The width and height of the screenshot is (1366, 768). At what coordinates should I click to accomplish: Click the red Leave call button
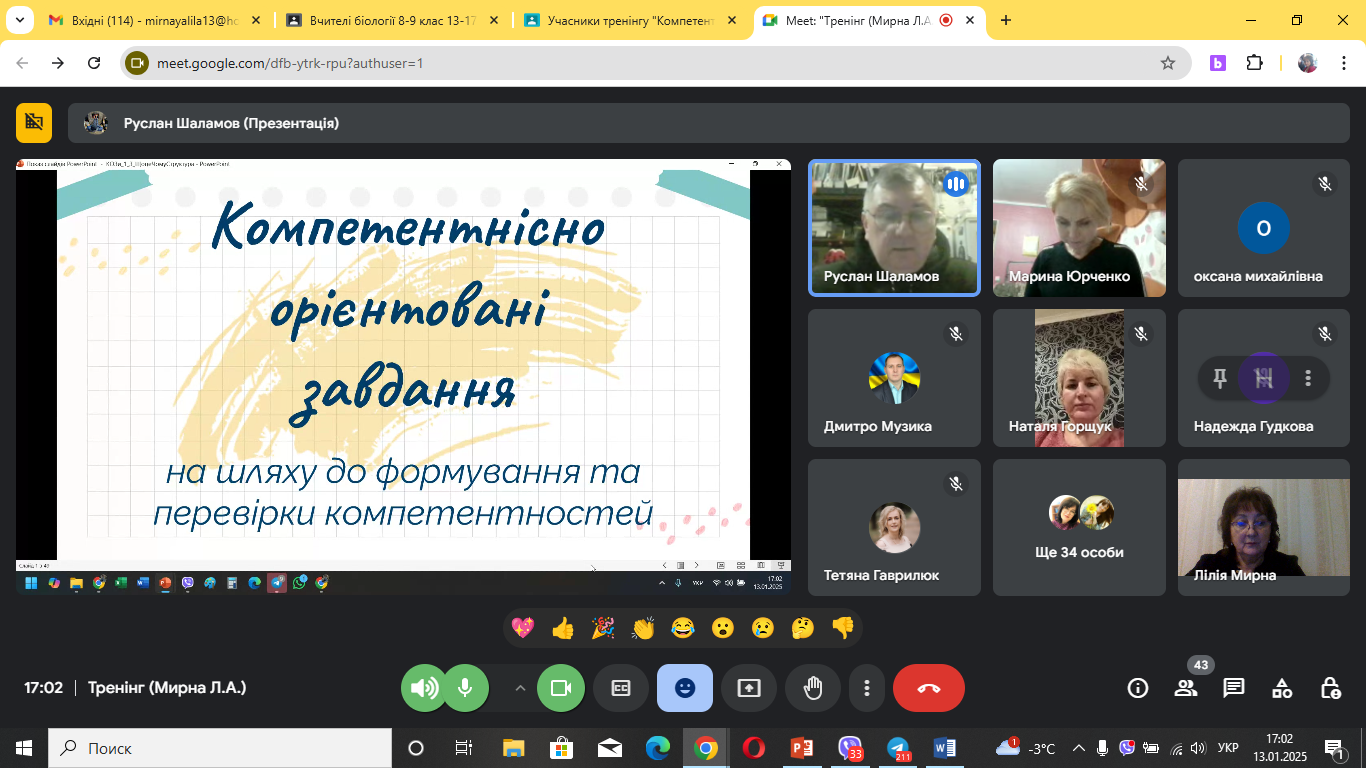click(928, 688)
